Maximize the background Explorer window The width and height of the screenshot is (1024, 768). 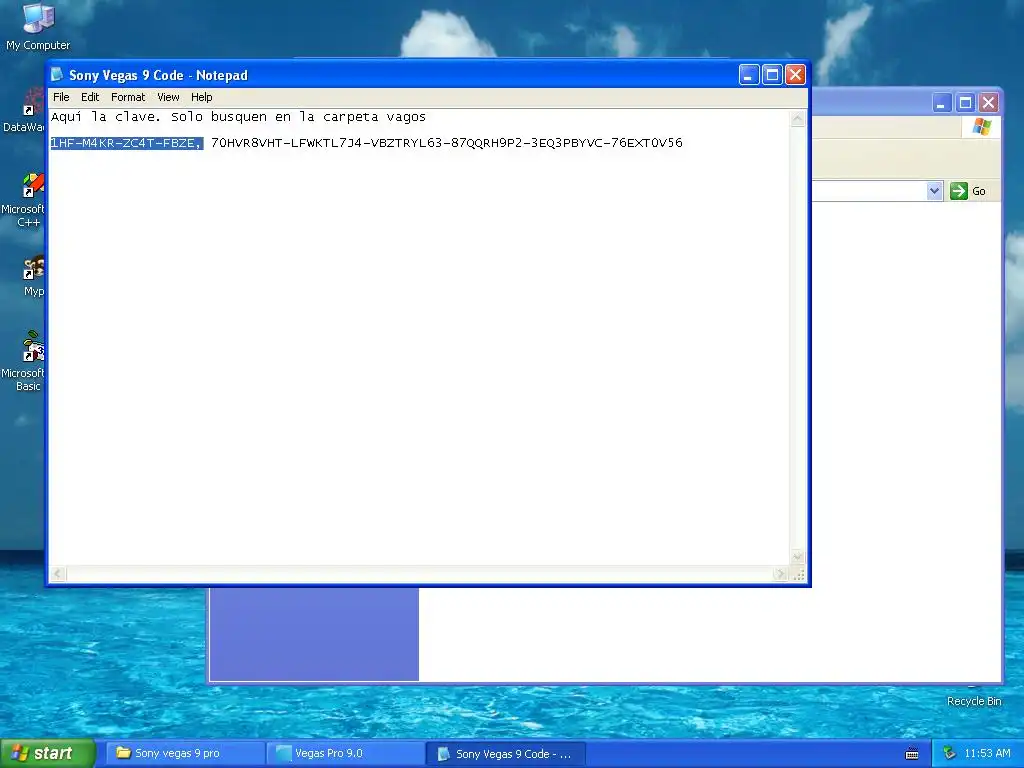[x=965, y=103]
